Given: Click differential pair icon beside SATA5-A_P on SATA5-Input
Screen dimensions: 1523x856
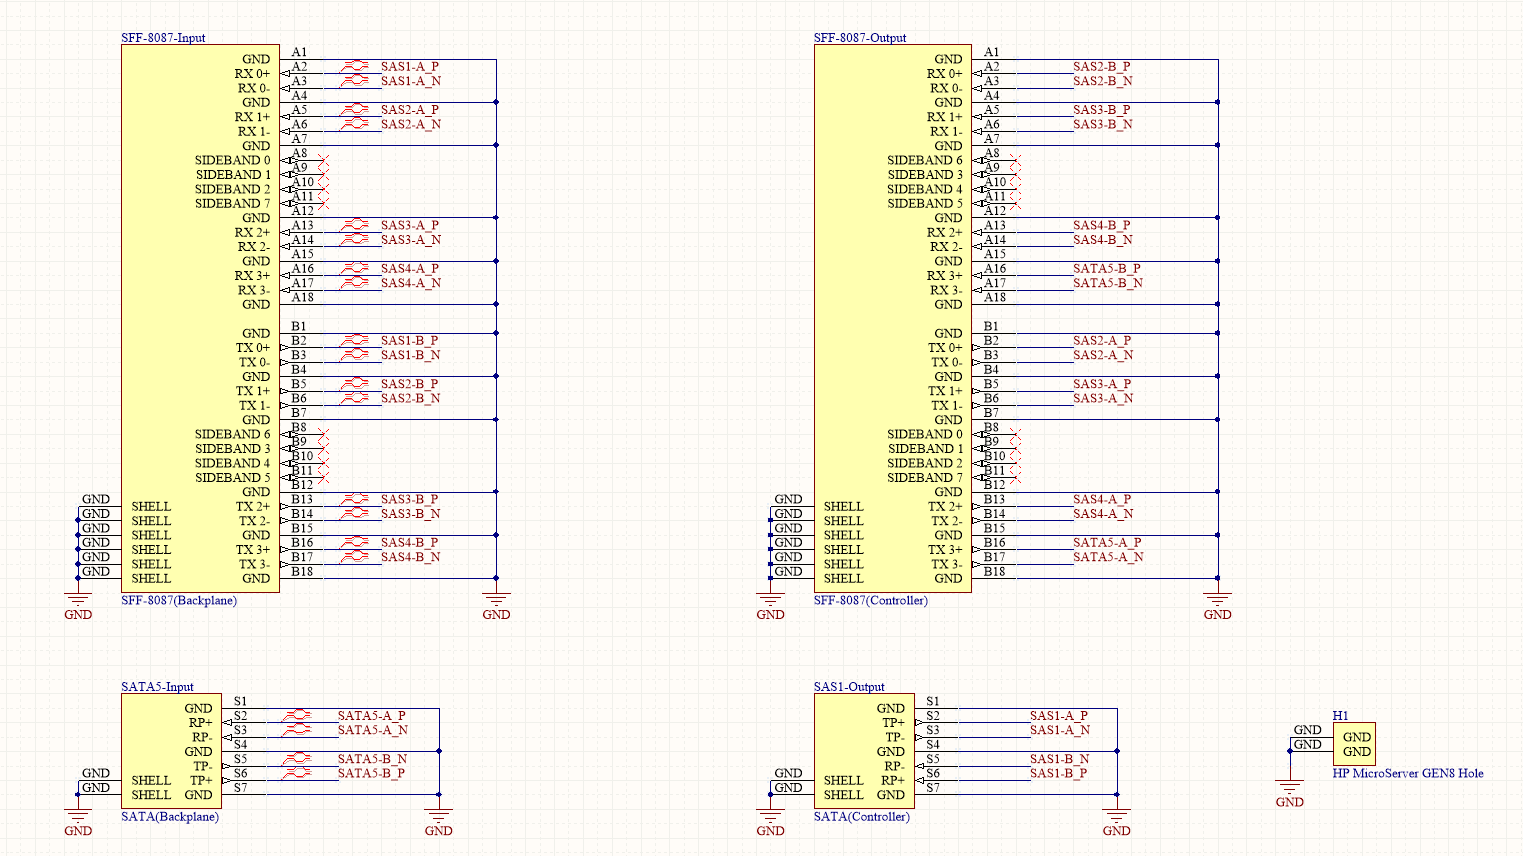Looking at the screenshot, I should point(296,715).
